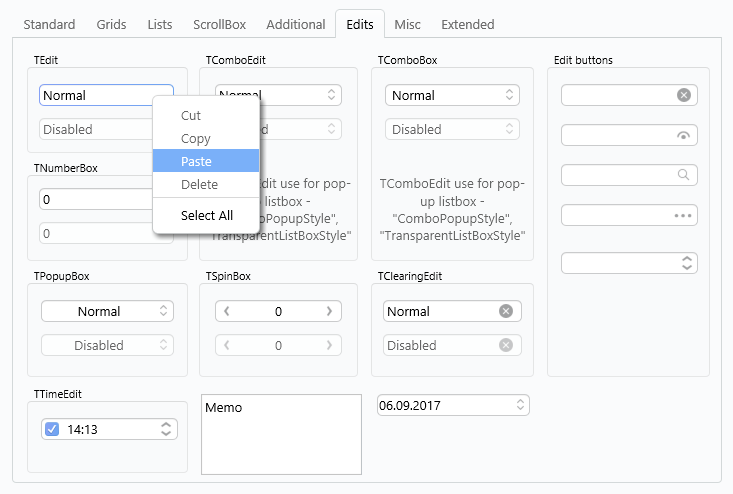Open the Lists tab
The height and width of the screenshot is (494, 733).
[x=160, y=24]
